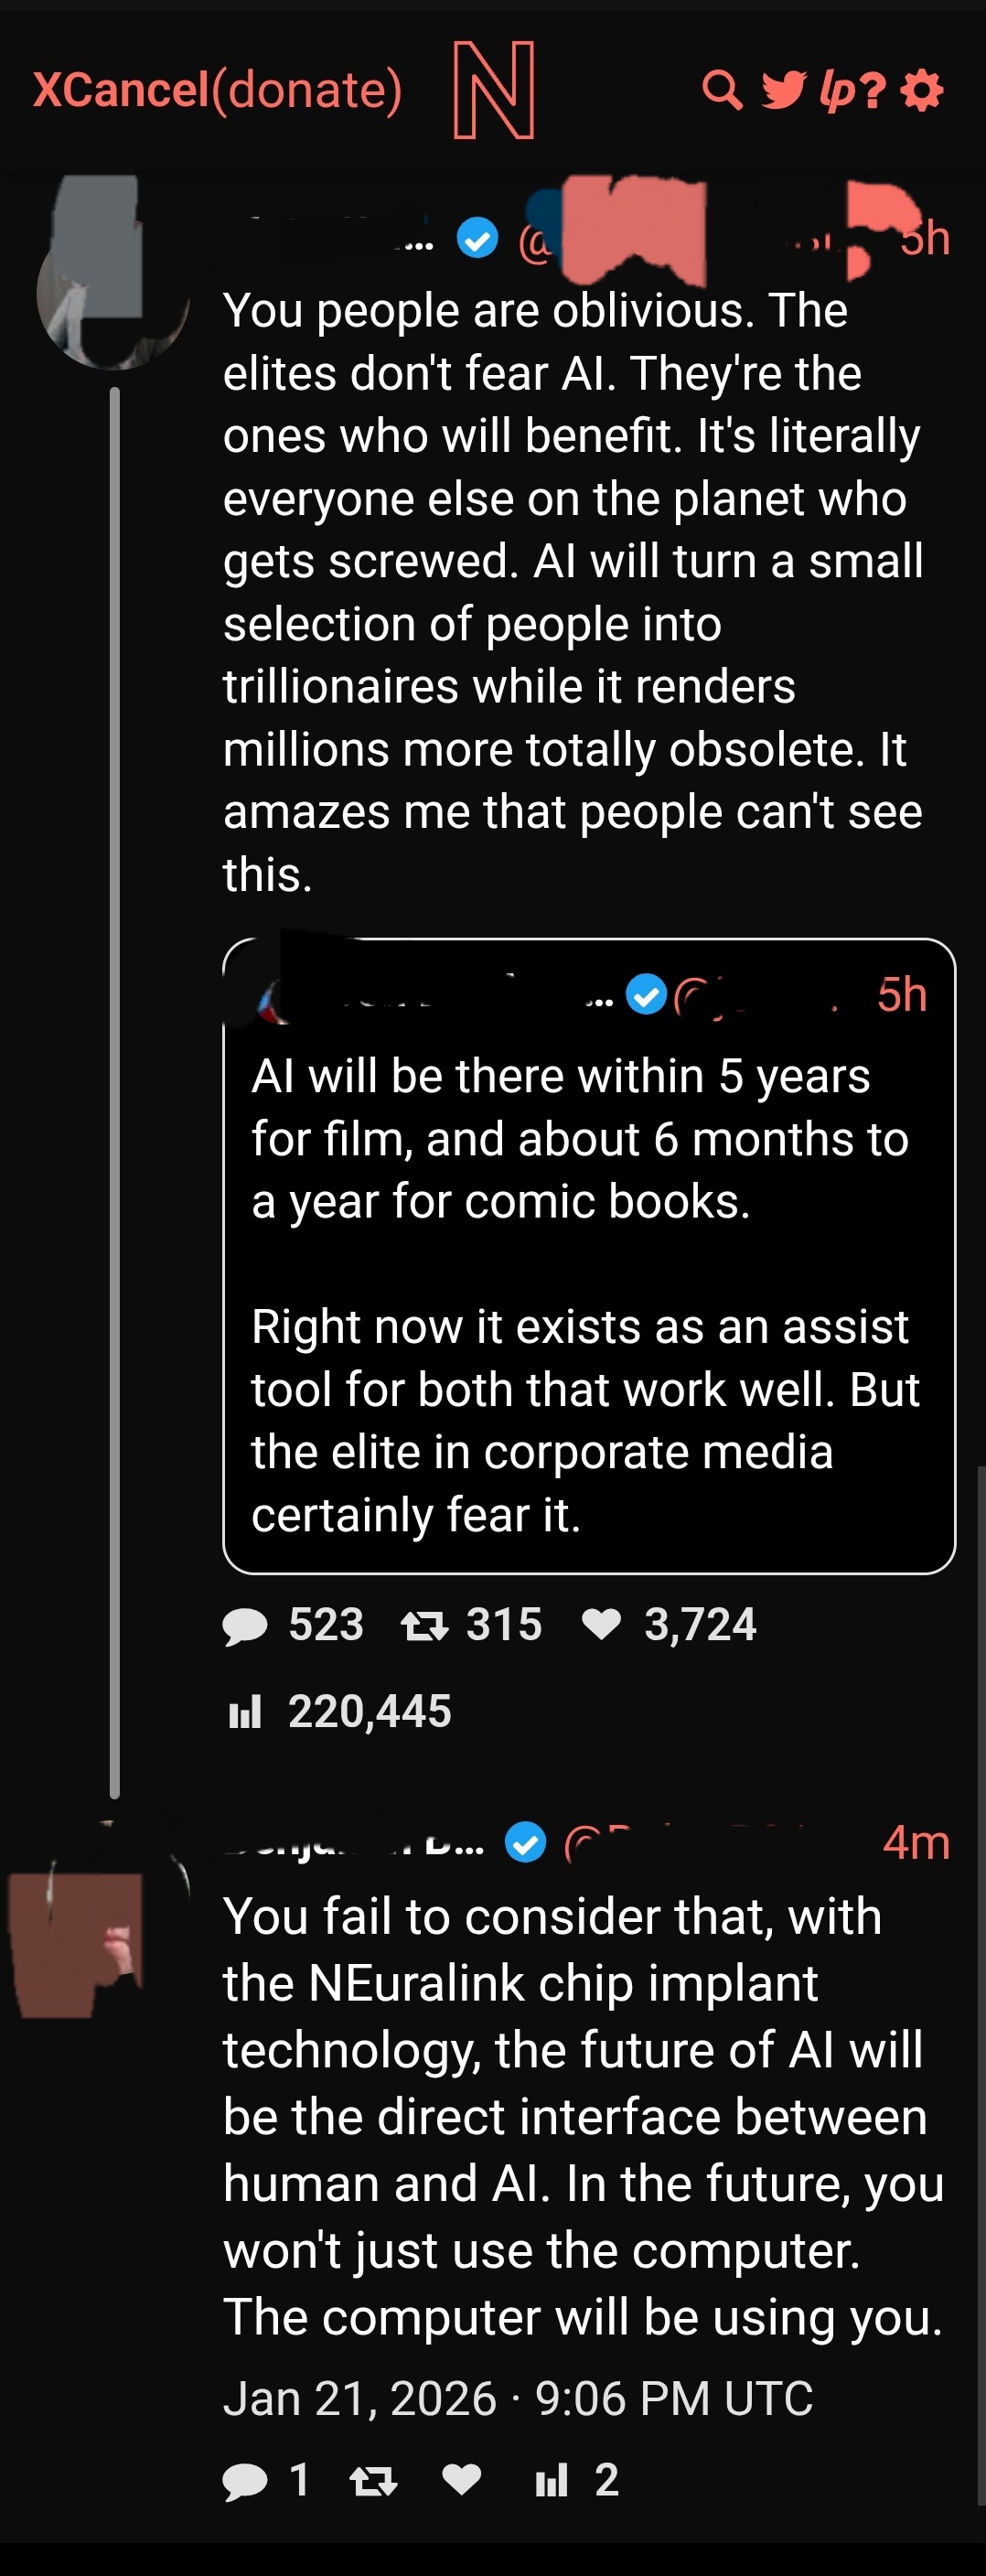Image resolution: width=986 pixels, height=2576 pixels.
Task: Click the Twitter bird icon
Action: point(783,91)
